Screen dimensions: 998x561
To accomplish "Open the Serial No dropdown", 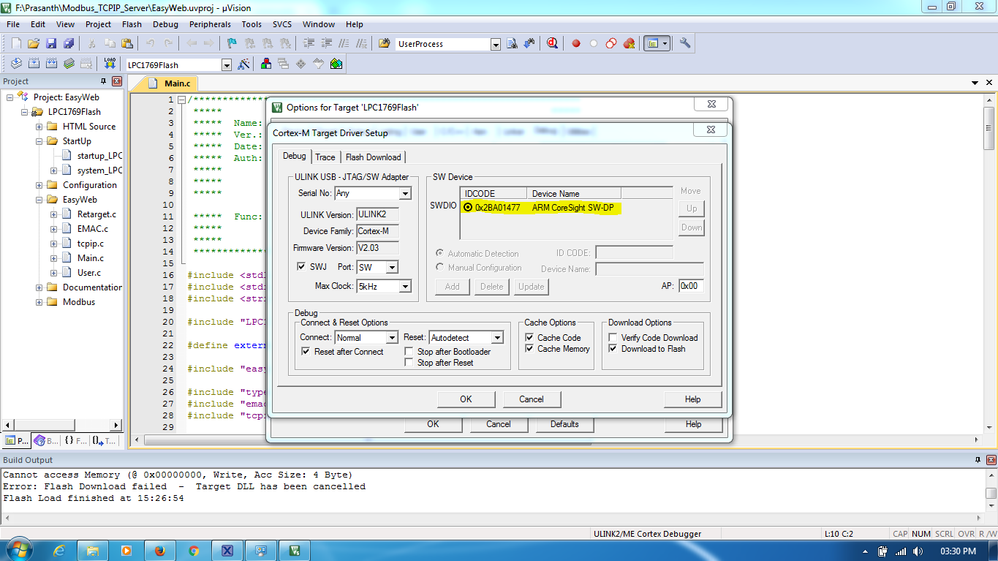I will point(405,193).
